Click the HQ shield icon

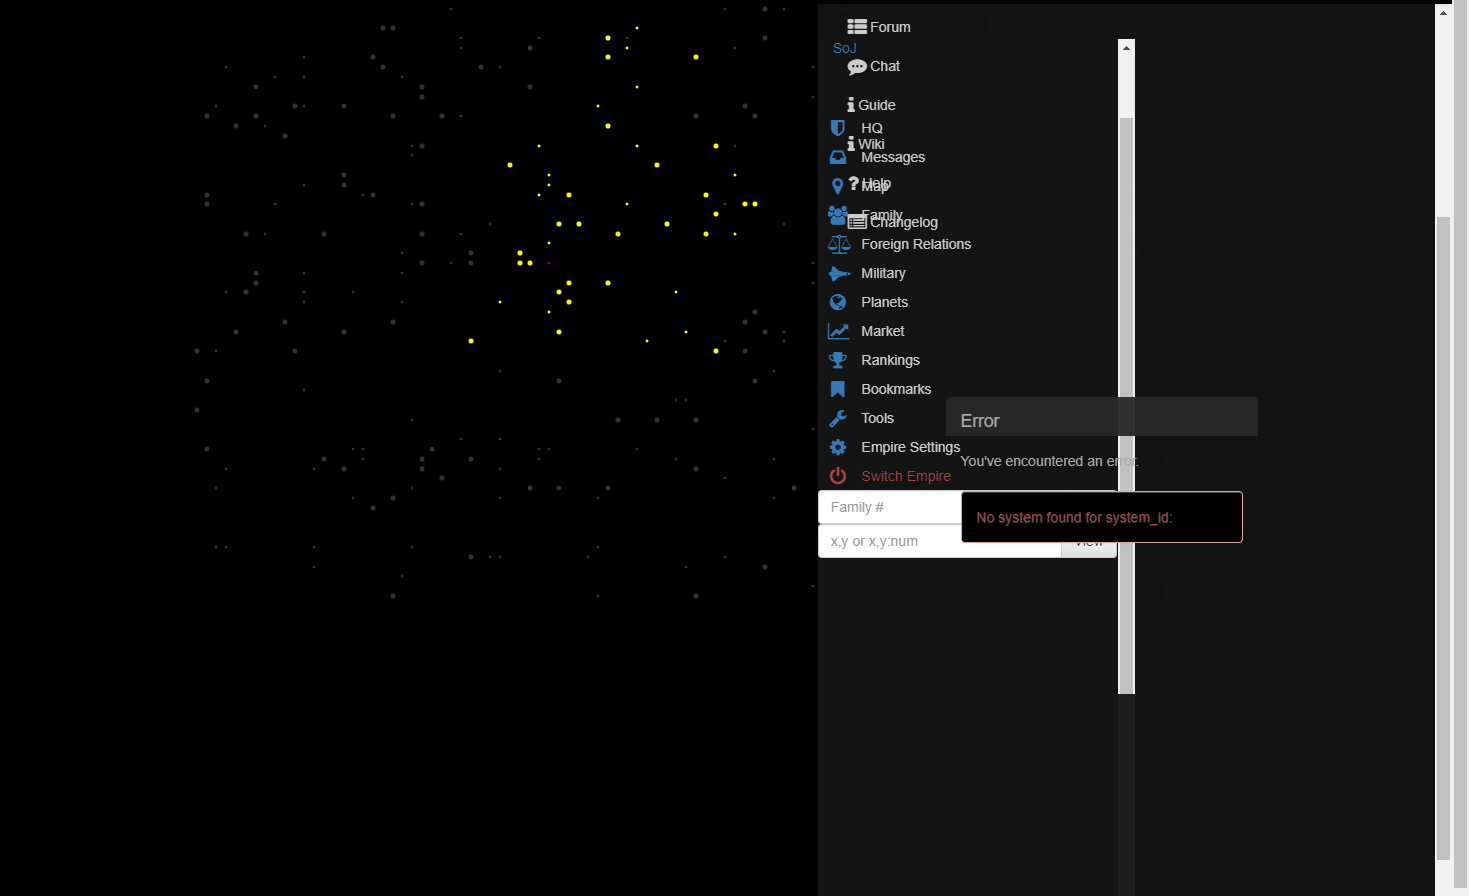[838, 128]
